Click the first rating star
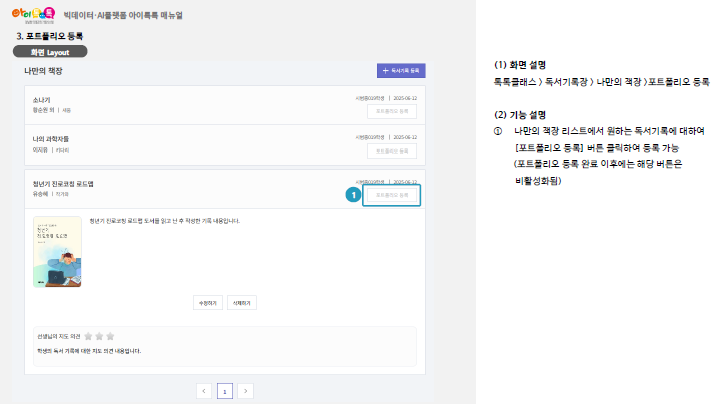718x404 pixels. click(x=88, y=336)
